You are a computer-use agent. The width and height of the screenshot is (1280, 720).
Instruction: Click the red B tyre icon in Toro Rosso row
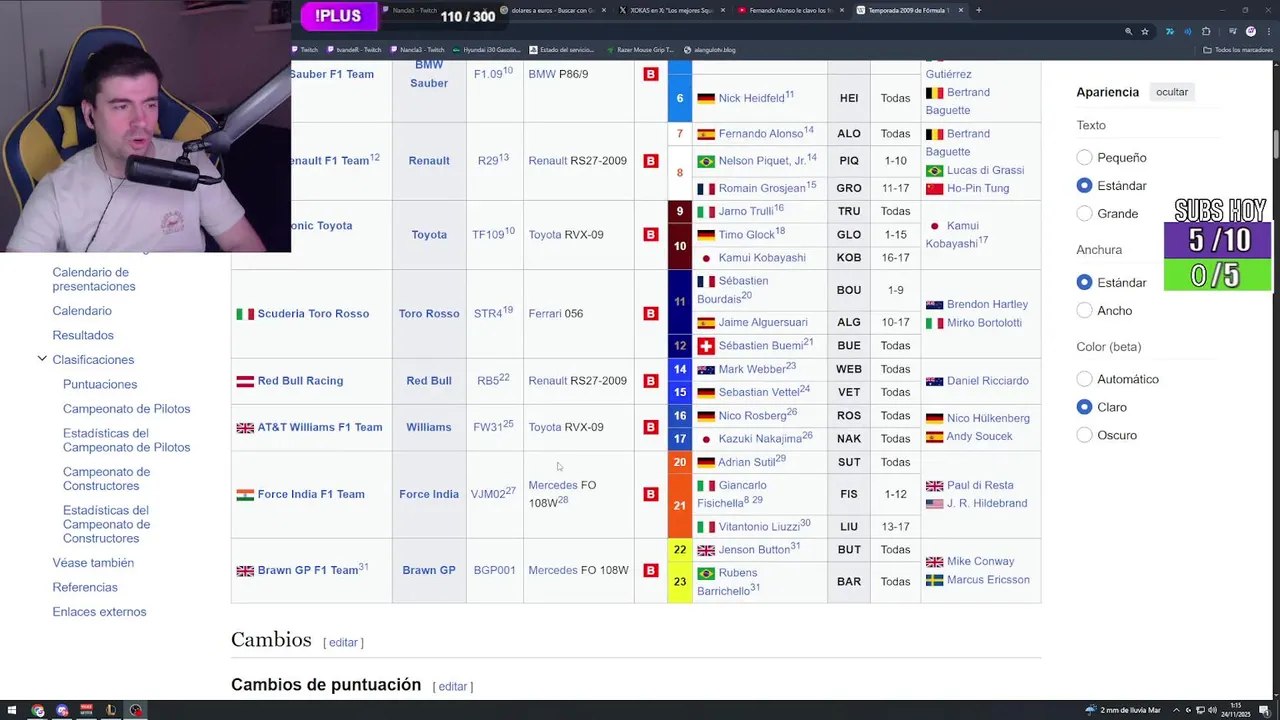pyautogui.click(x=651, y=313)
